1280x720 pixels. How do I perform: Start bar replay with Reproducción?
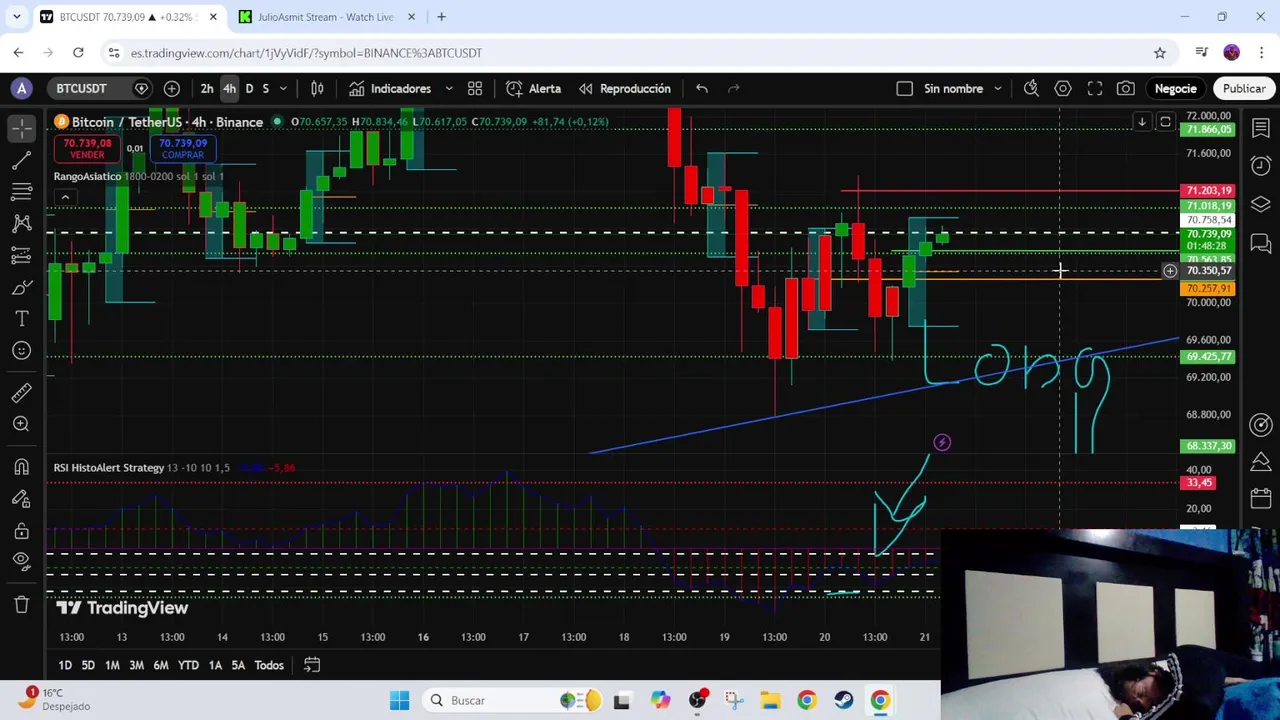tap(625, 88)
